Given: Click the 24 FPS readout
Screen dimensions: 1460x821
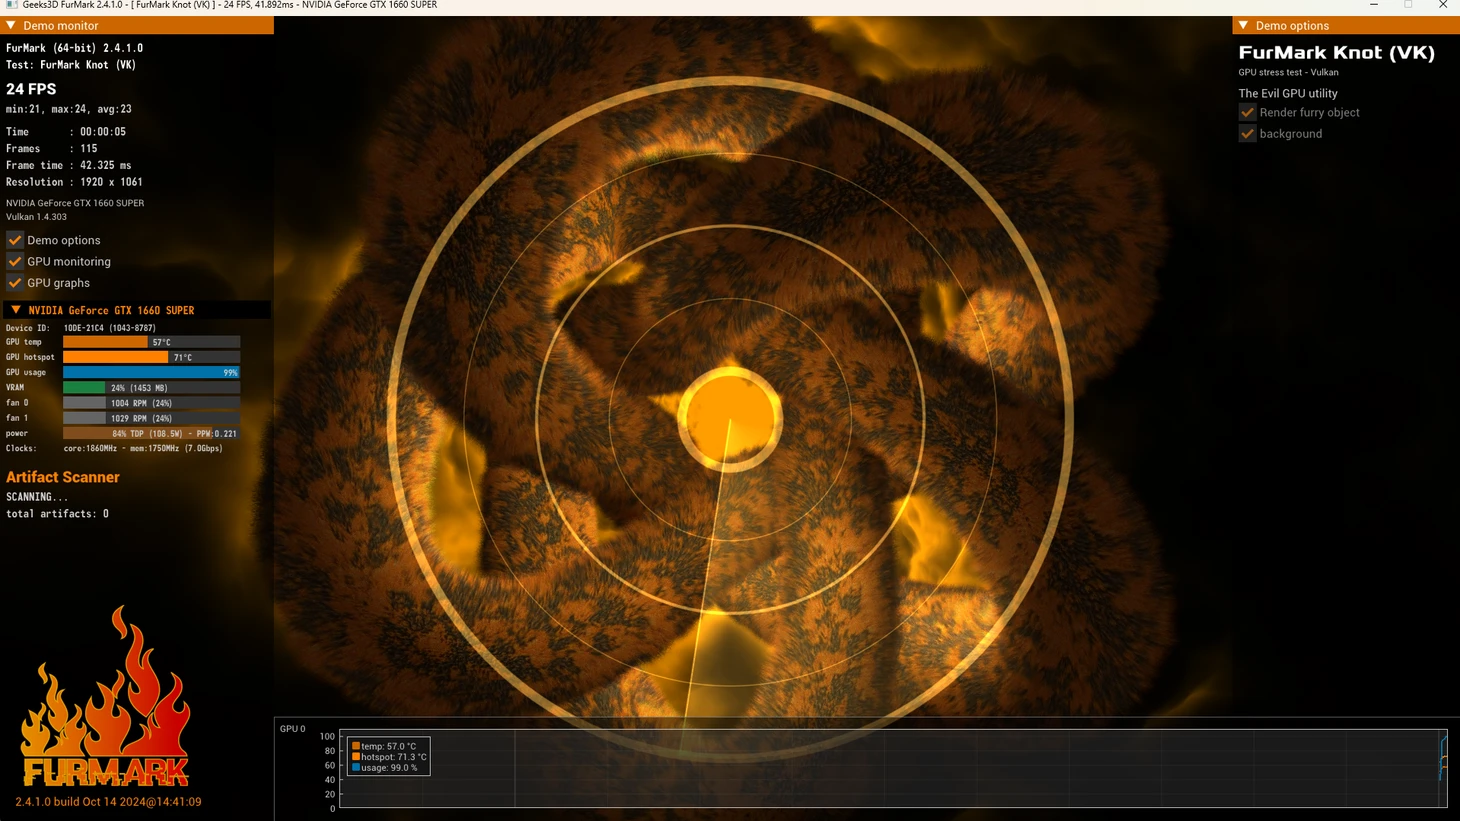Looking at the screenshot, I should point(31,89).
